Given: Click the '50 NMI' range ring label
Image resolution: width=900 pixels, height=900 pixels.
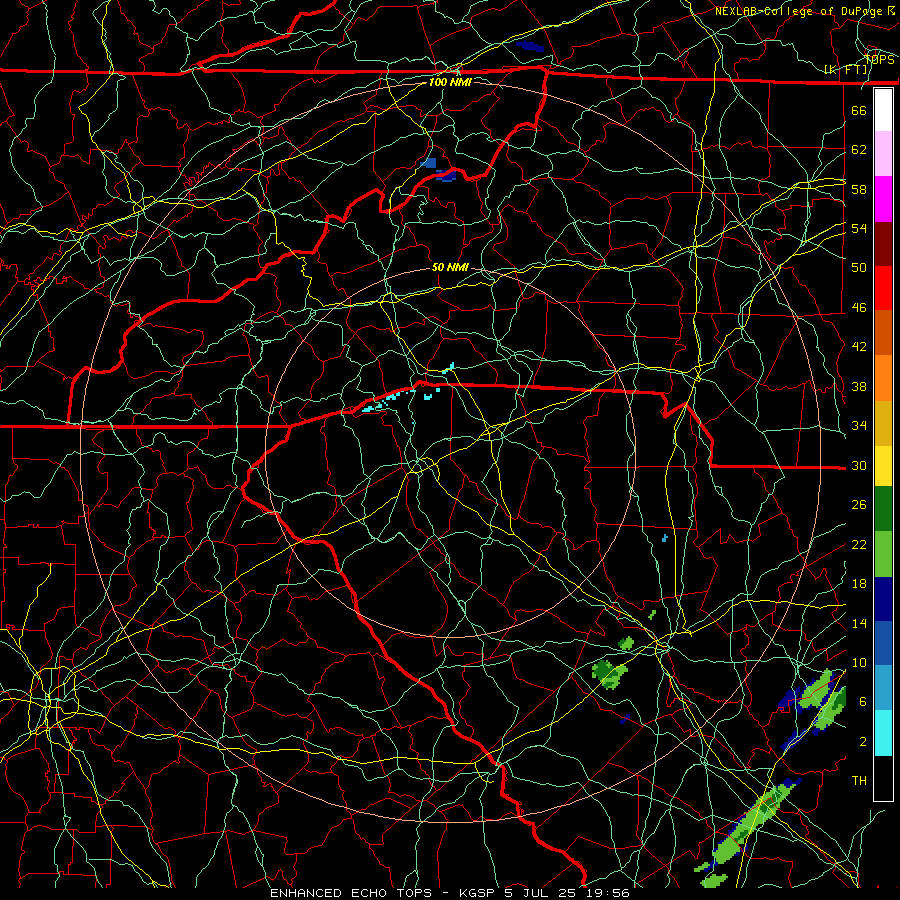Looking at the screenshot, I should click(x=450, y=267).
